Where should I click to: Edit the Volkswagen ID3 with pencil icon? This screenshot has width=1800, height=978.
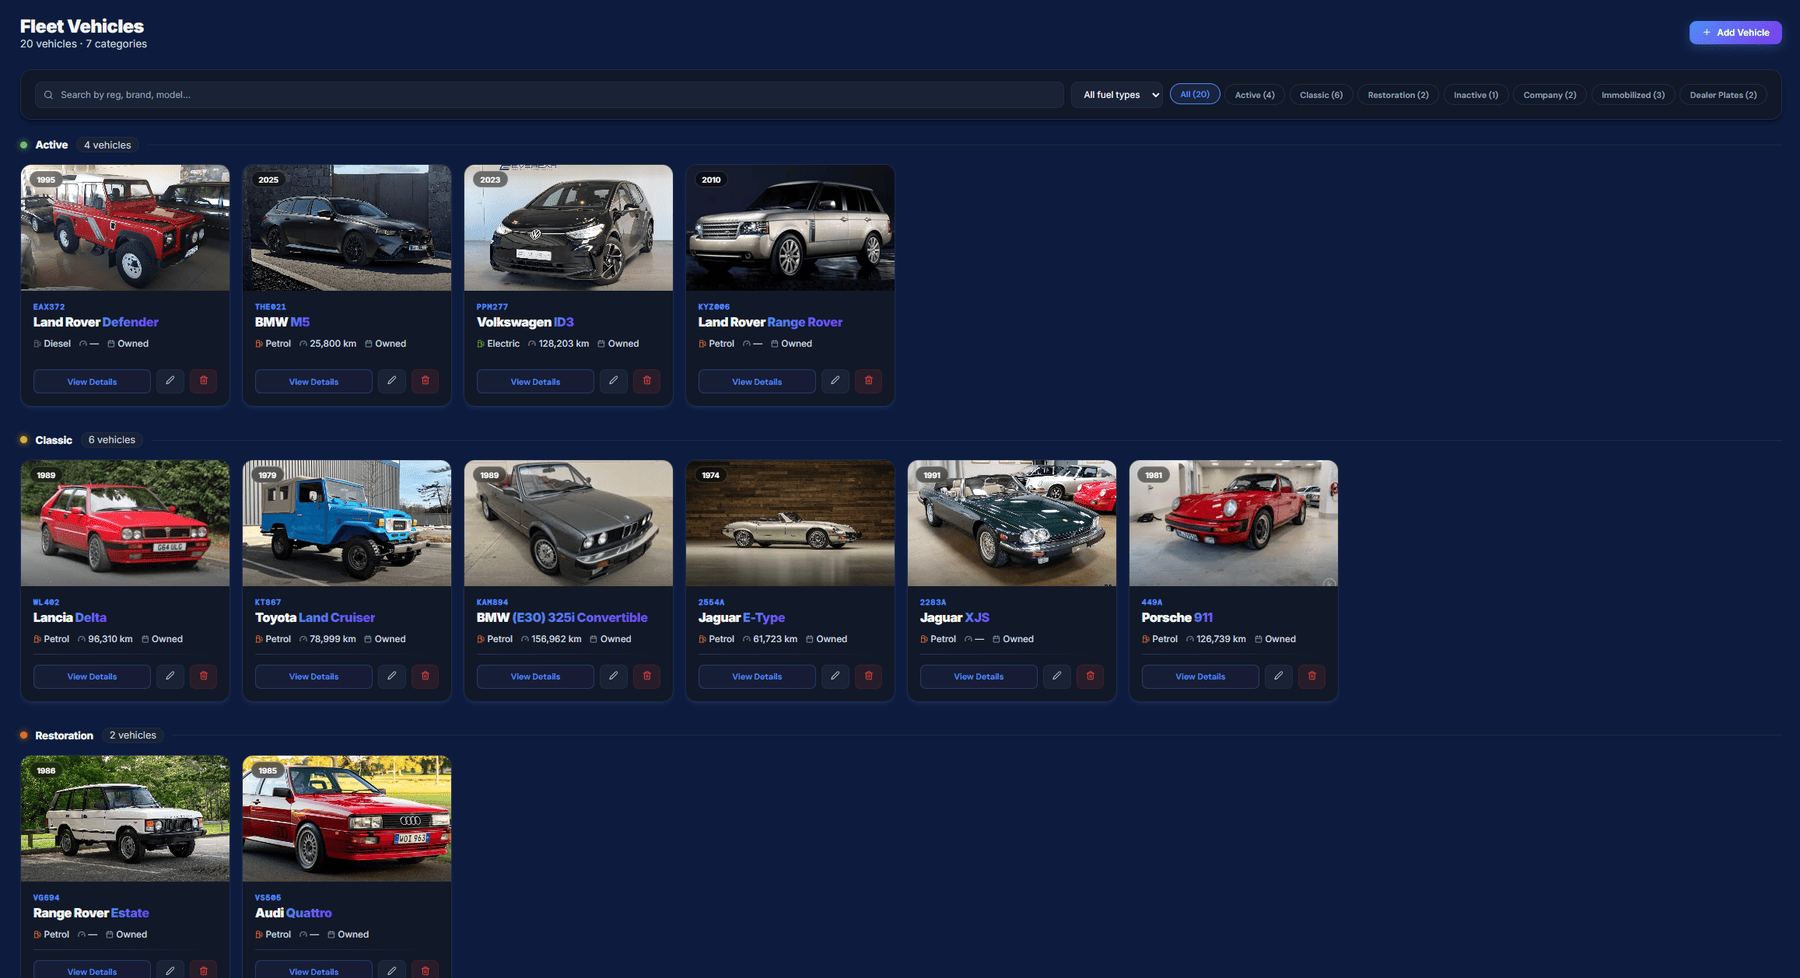click(614, 381)
